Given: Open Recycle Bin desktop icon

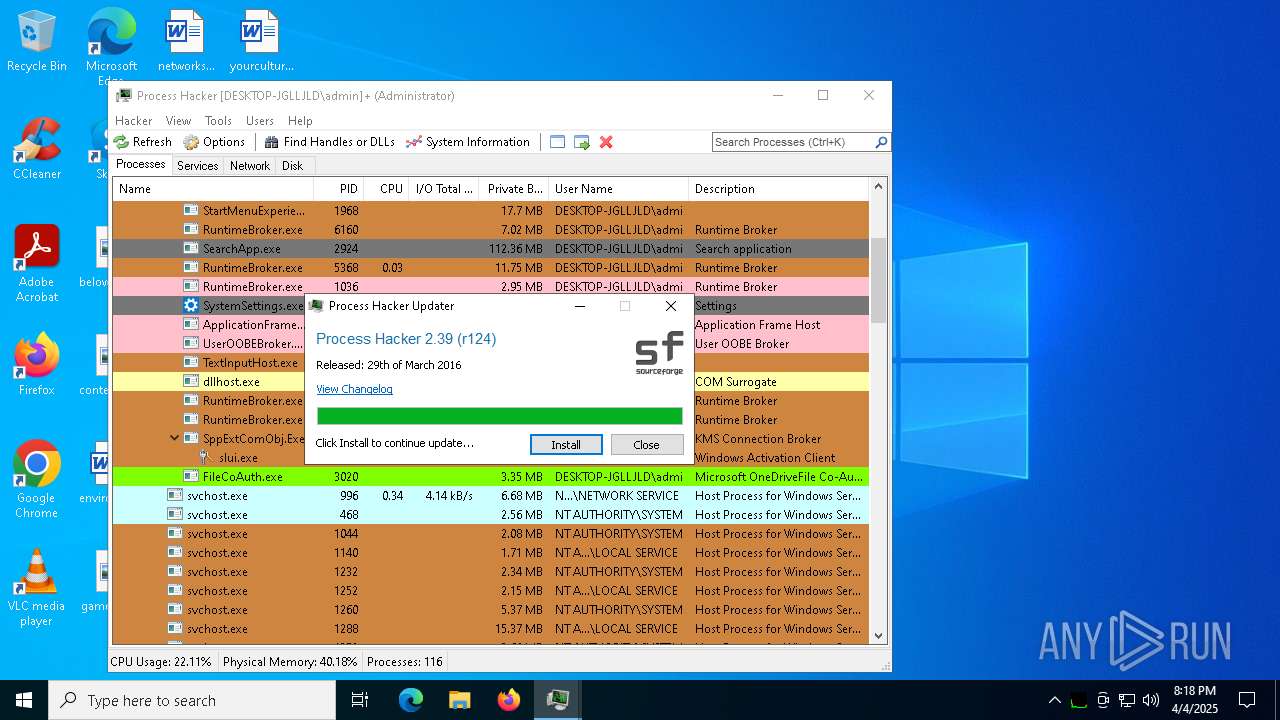Looking at the screenshot, I should 37,42.
